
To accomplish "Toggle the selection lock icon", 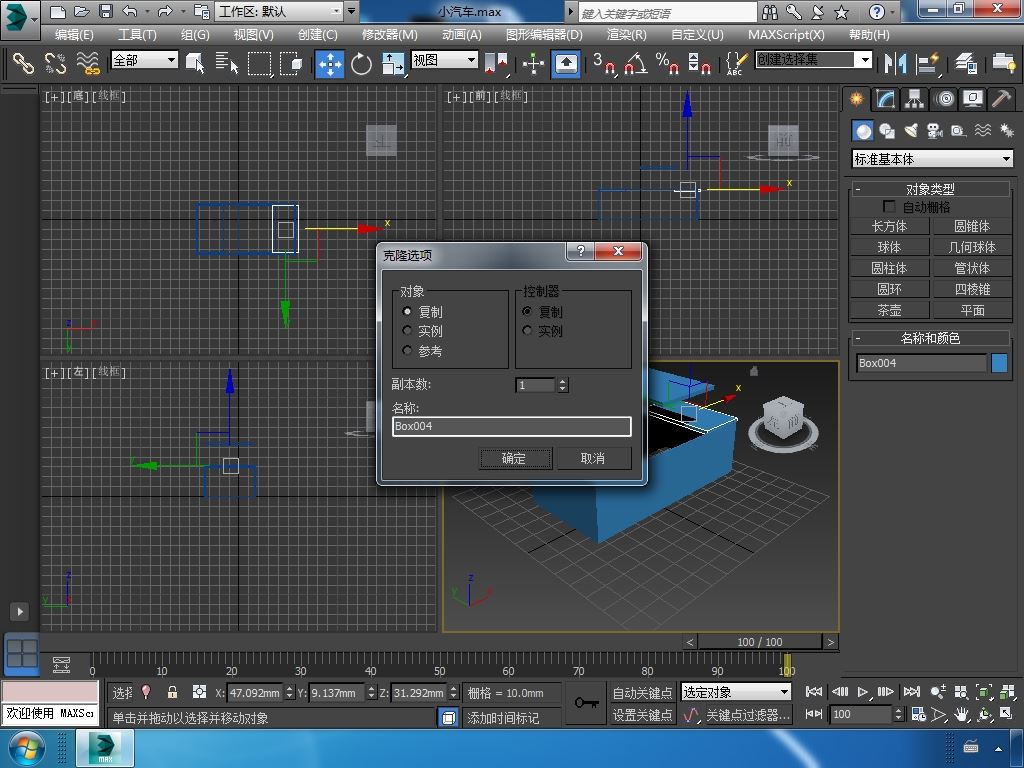I will 172,692.
